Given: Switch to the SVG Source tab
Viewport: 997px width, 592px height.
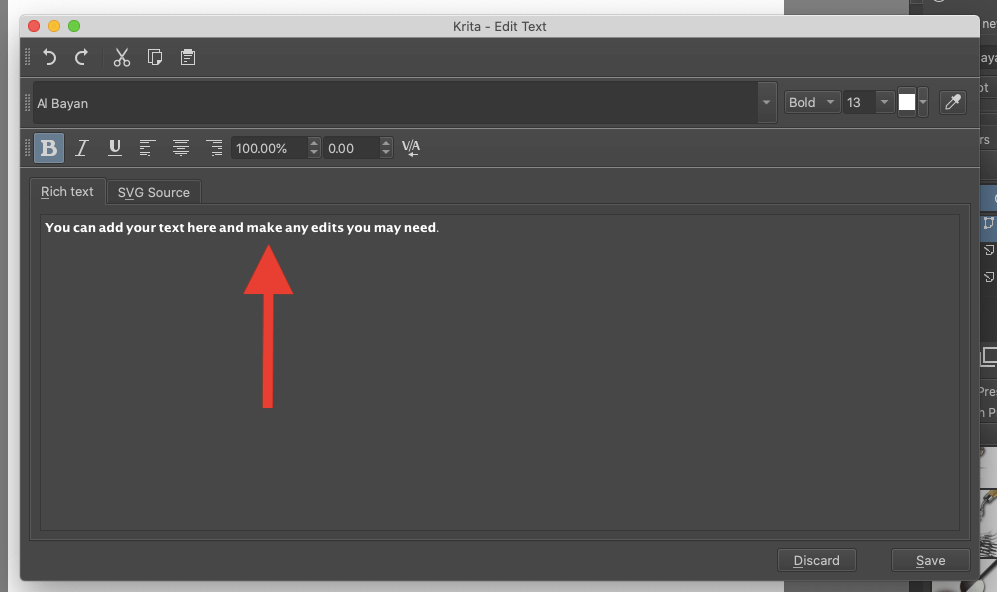Looking at the screenshot, I should coord(154,192).
